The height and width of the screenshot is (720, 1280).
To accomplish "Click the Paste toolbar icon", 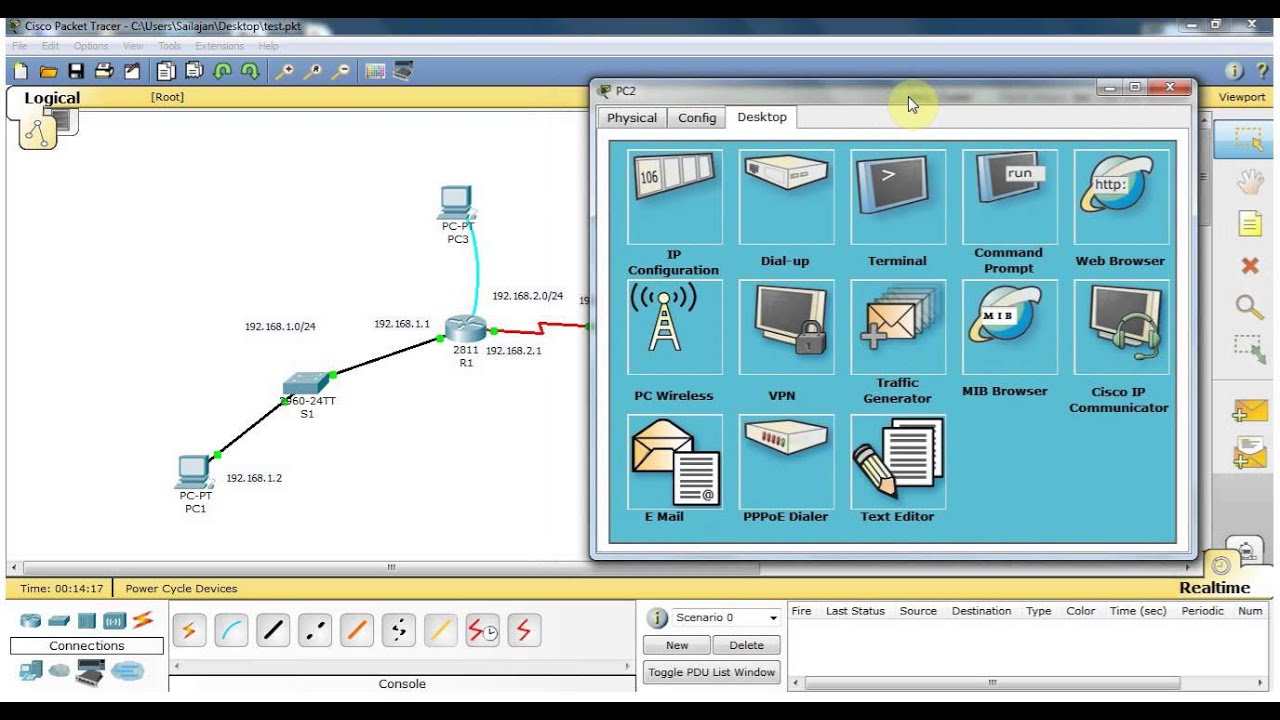I will click(x=194, y=71).
